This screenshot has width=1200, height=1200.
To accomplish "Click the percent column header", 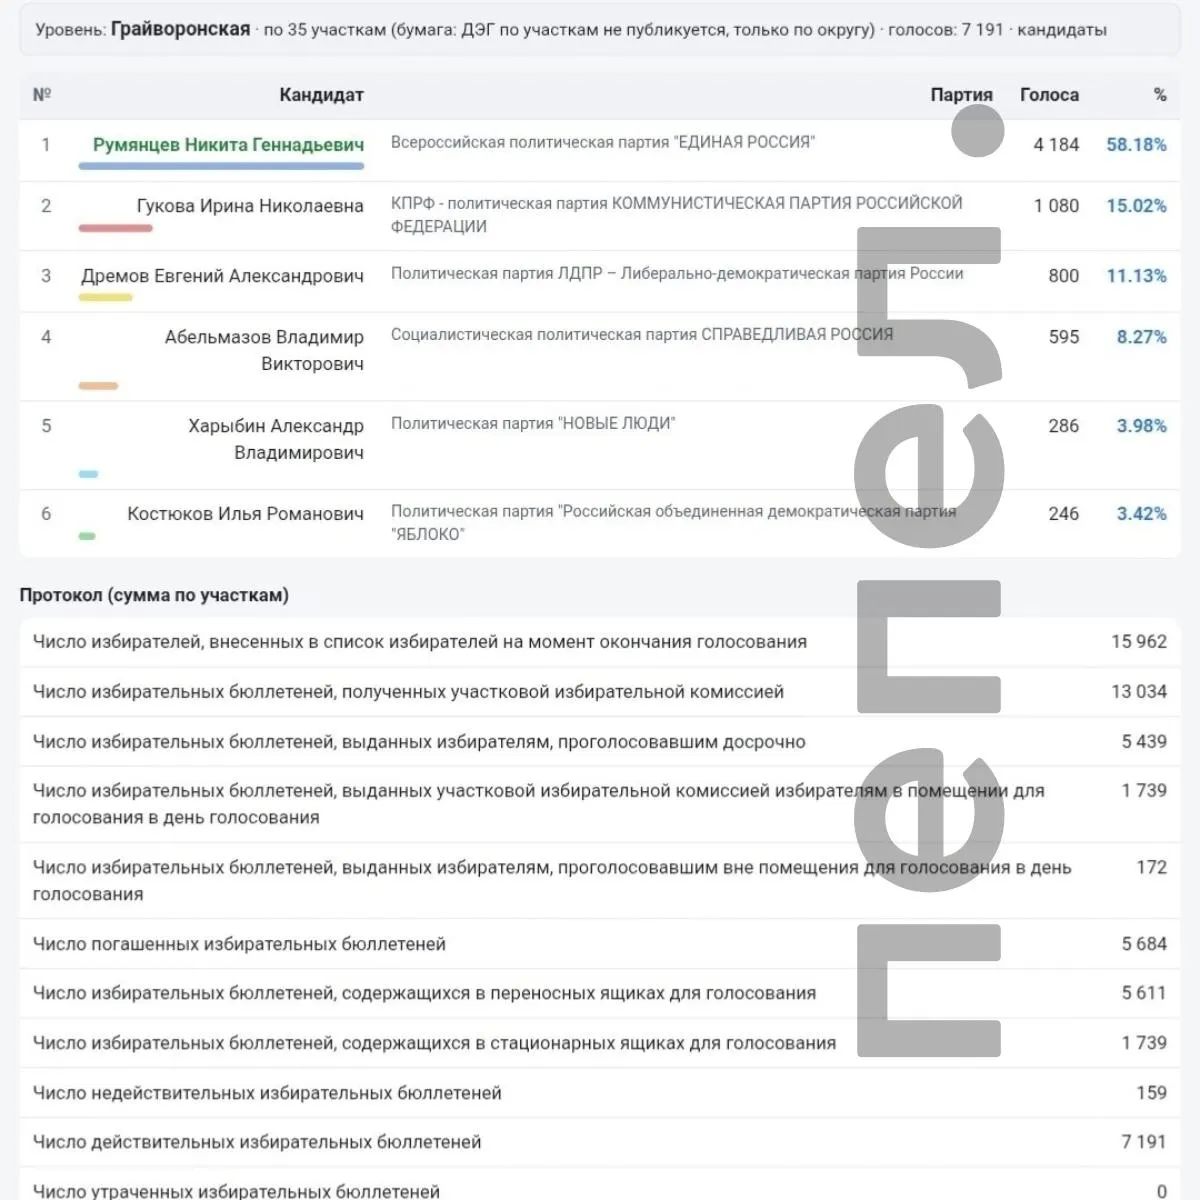I will tap(1160, 95).
